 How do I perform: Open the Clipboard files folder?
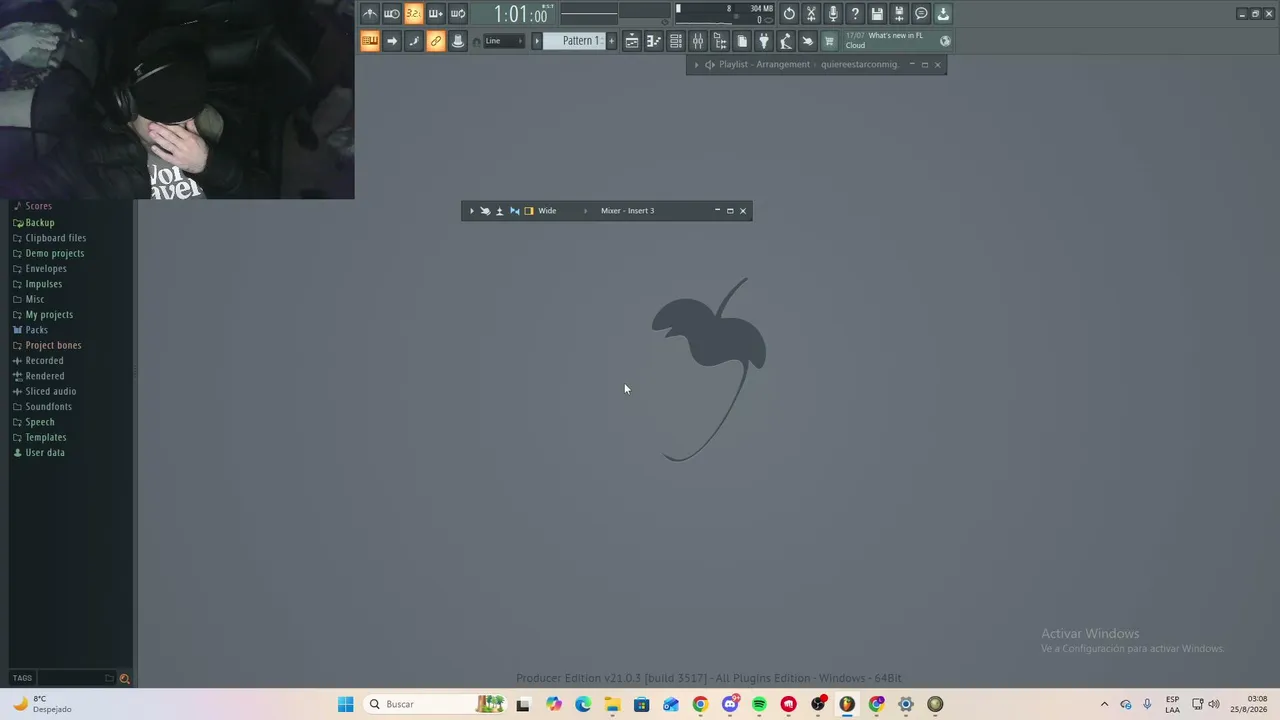coord(55,238)
